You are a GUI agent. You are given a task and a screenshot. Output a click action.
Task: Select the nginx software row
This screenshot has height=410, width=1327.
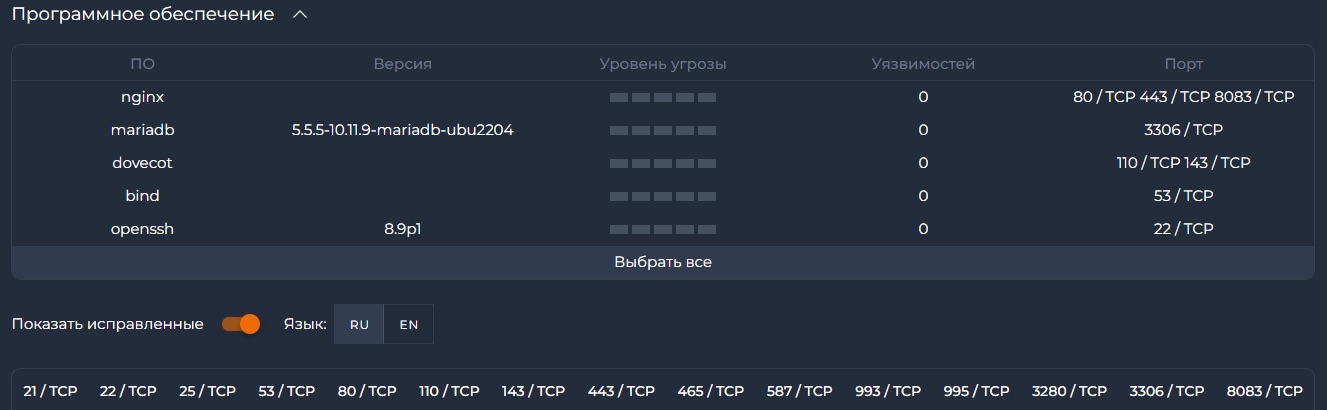tap(142, 97)
